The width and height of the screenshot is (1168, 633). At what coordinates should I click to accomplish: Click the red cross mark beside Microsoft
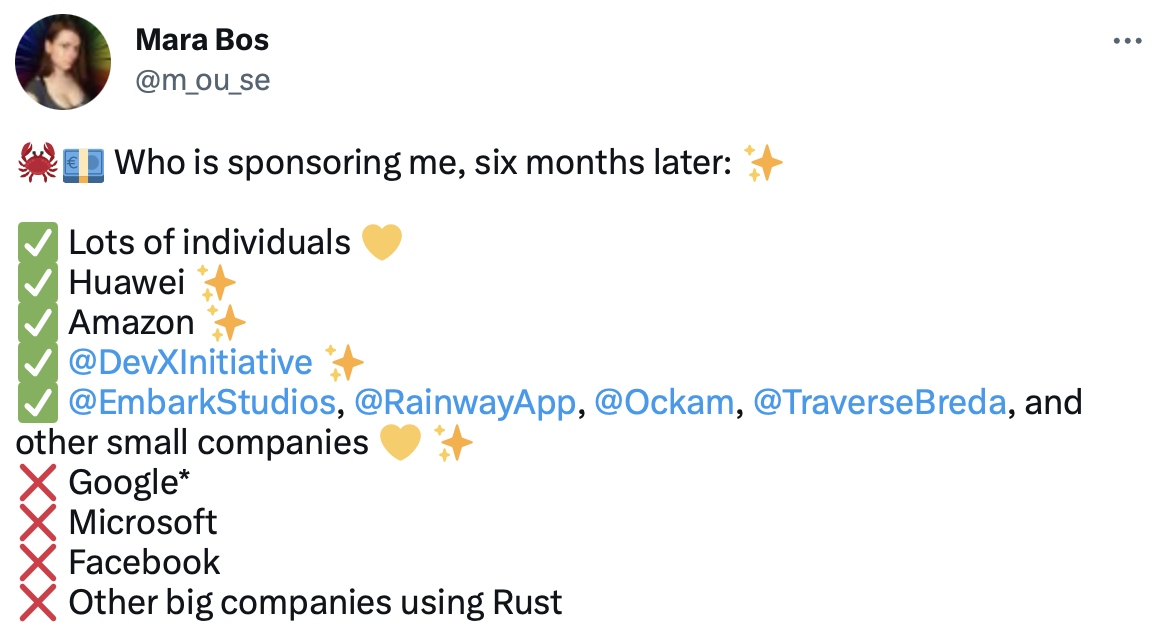[x=37, y=523]
